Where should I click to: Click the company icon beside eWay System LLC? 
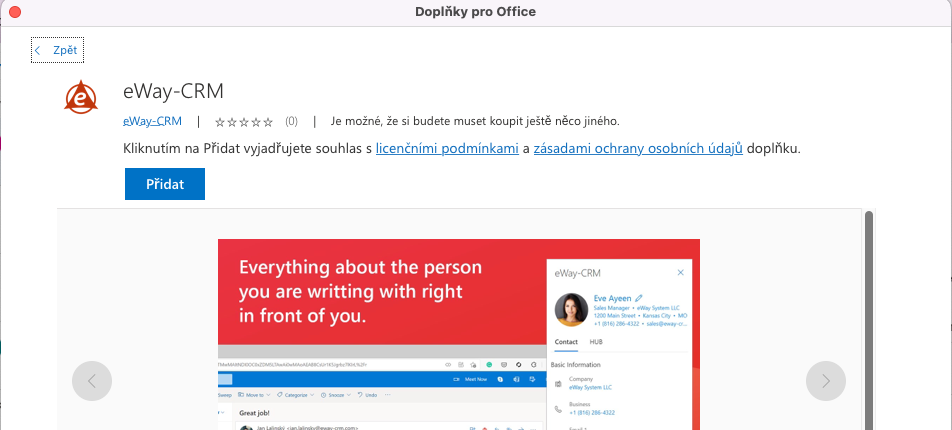coord(558,384)
